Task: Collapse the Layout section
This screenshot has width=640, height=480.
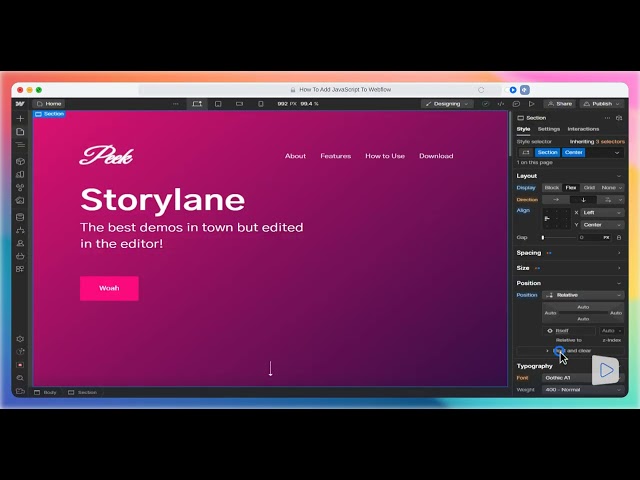Action: [x=619, y=176]
